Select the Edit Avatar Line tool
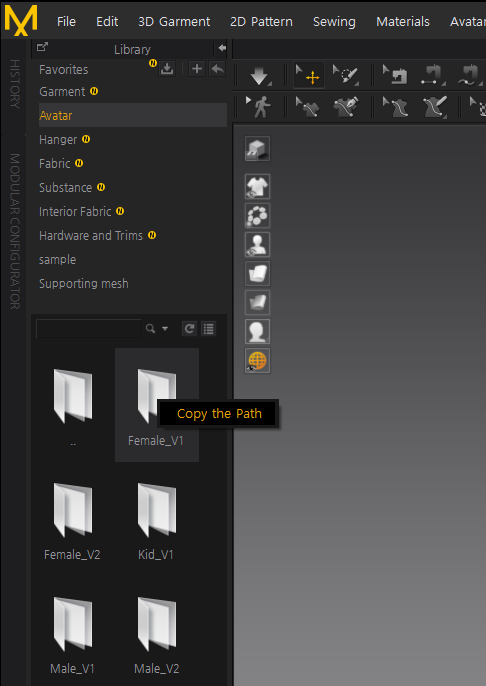 click(395, 107)
